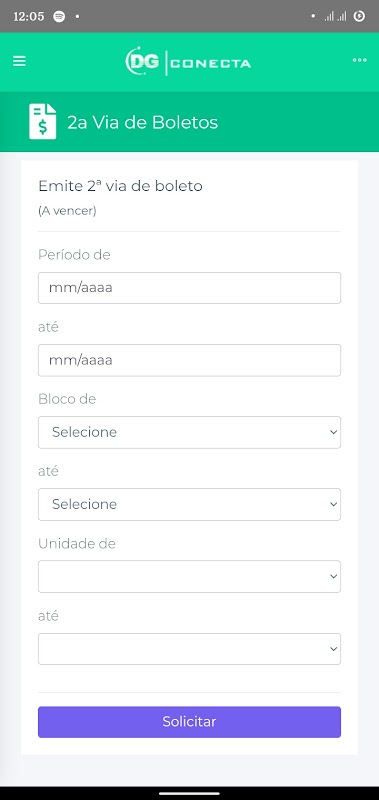Tap the '(A vencer)' subtitle text
Image resolution: width=379 pixels, height=800 pixels.
pos(67,211)
